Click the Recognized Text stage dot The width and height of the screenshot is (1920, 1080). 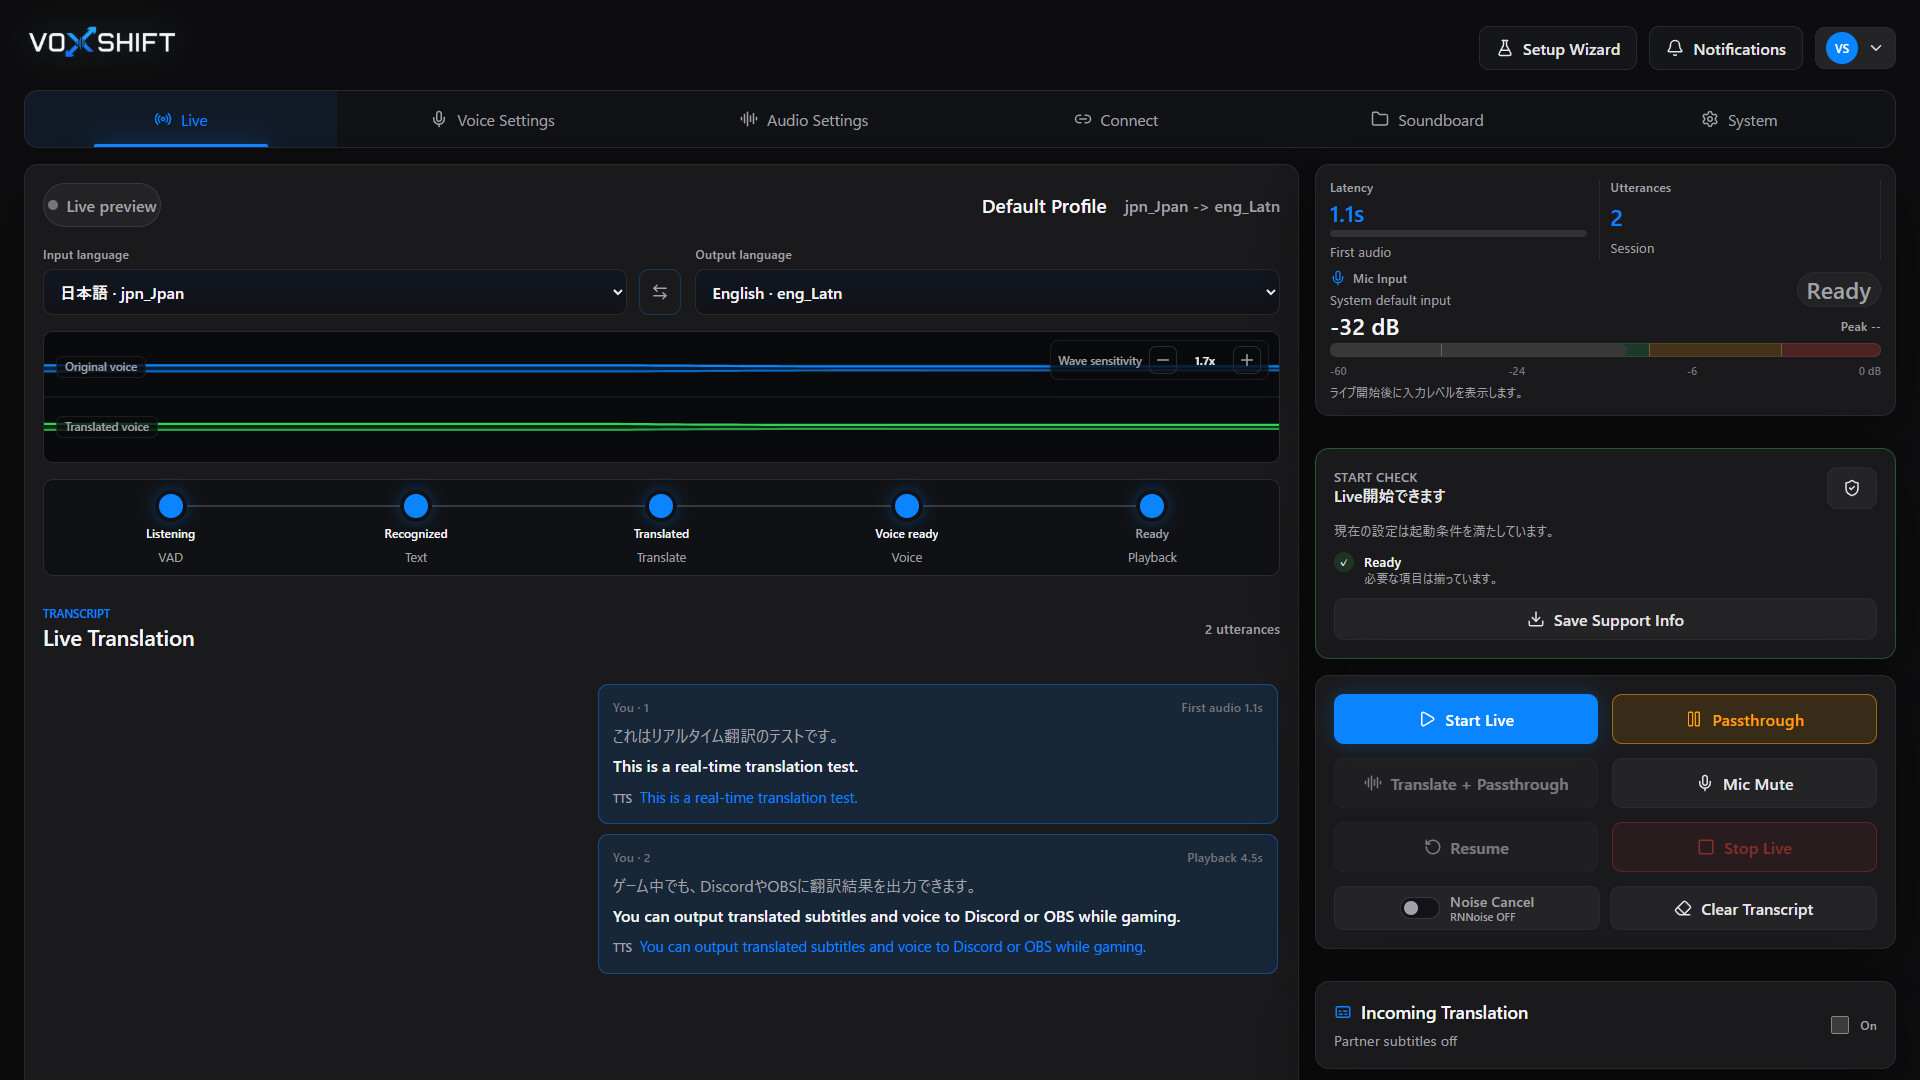point(416,506)
